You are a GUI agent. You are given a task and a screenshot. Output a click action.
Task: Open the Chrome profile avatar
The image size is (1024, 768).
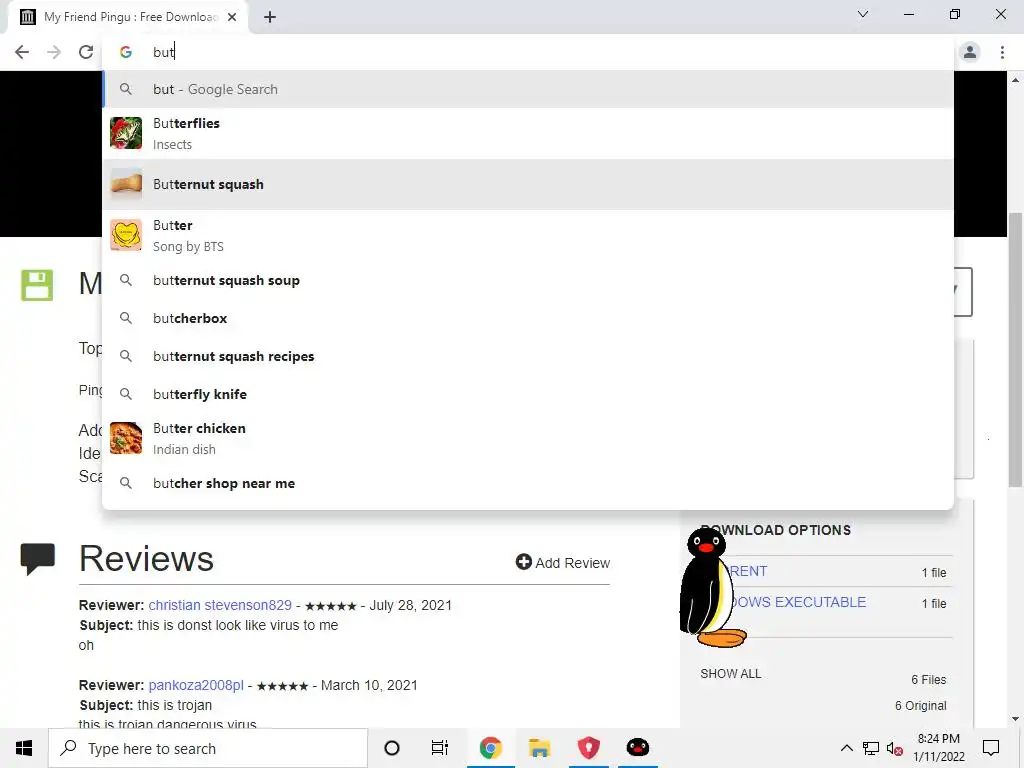pos(970,52)
